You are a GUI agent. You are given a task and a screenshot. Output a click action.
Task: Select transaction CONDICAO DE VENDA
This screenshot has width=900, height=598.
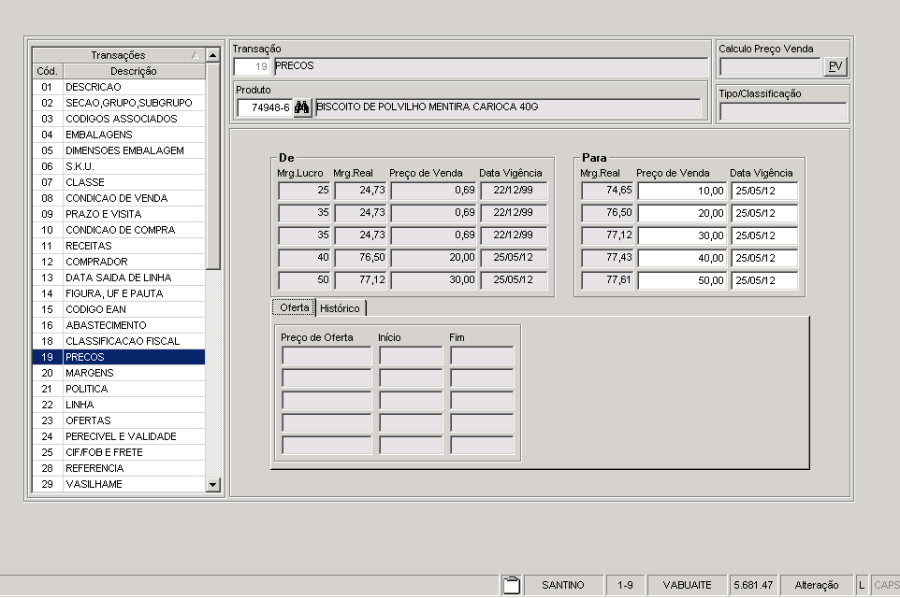tap(119, 199)
